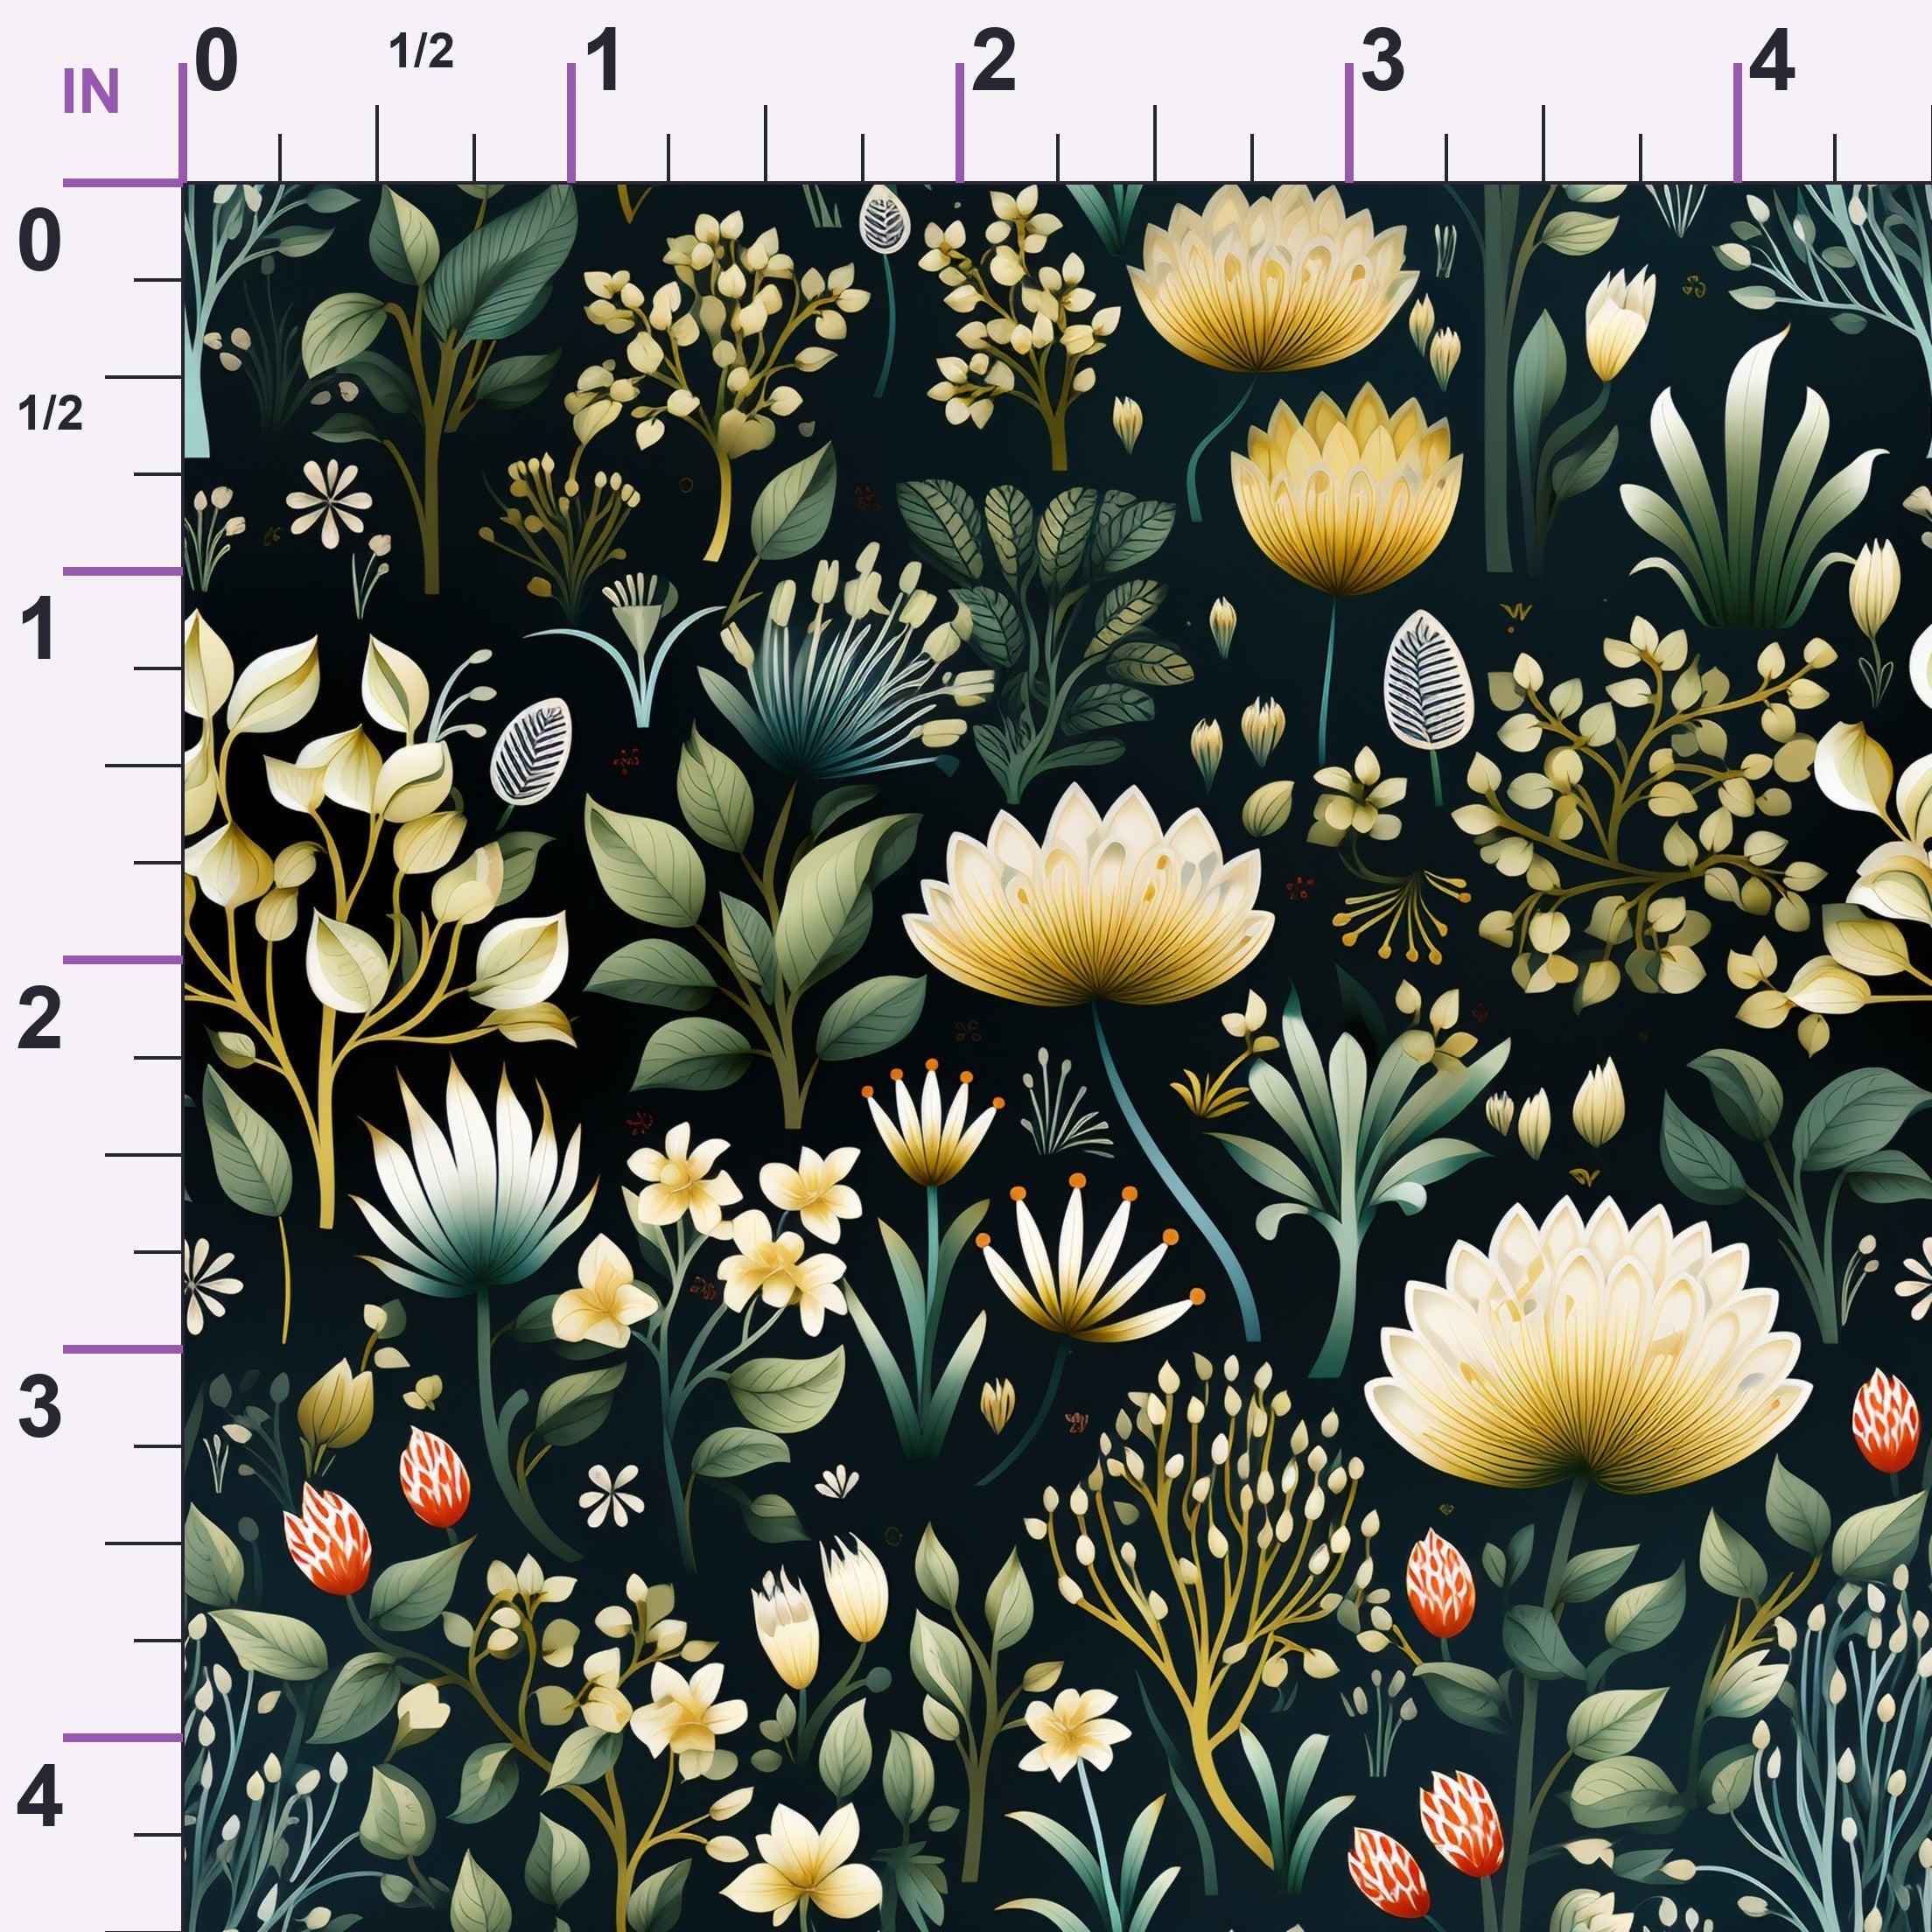The image size is (1932, 1932).
Task: Click the "1/2" label on the horizontal ruler
Action: (x=421, y=51)
